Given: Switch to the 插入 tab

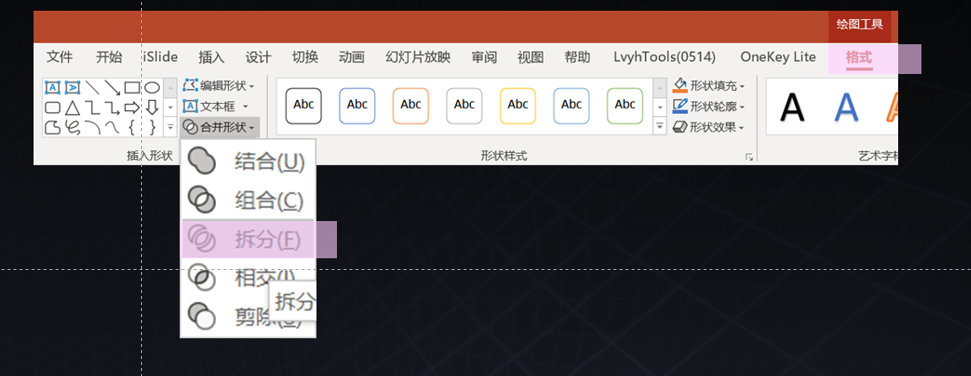Looking at the screenshot, I should coord(211,58).
